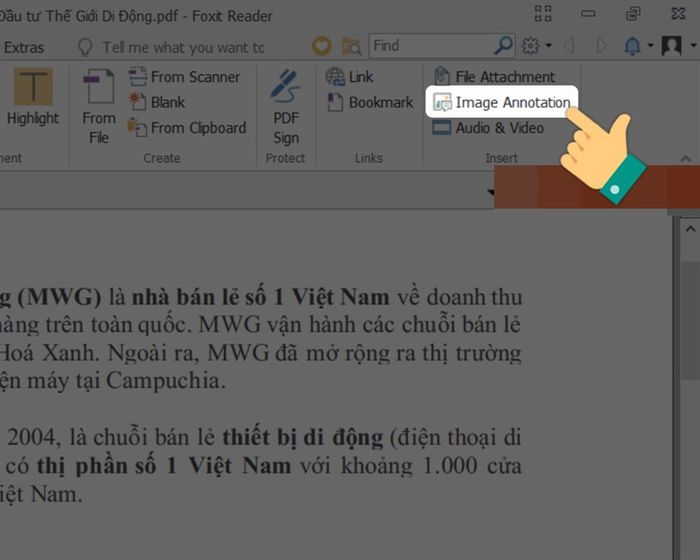Open the user account avatar
Screen dimensions: 700x560
click(x=671, y=46)
